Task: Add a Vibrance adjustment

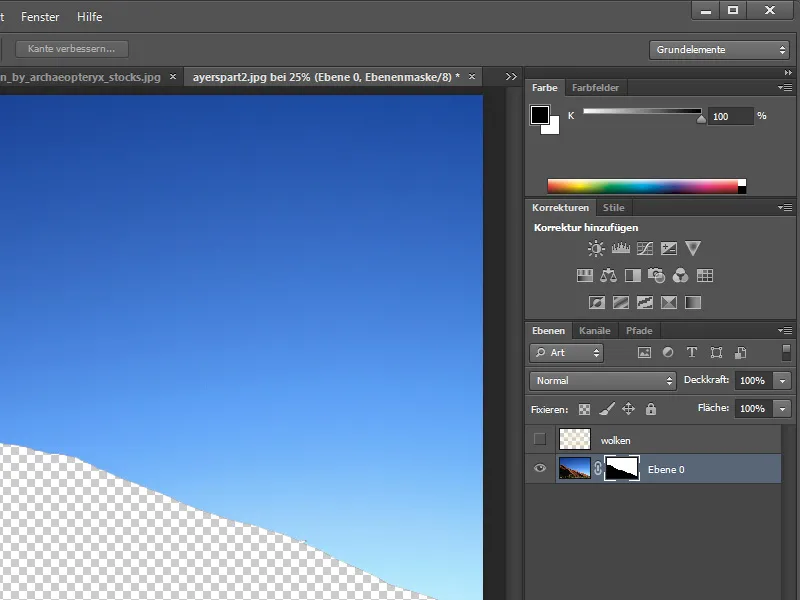Action: [x=692, y=248]
